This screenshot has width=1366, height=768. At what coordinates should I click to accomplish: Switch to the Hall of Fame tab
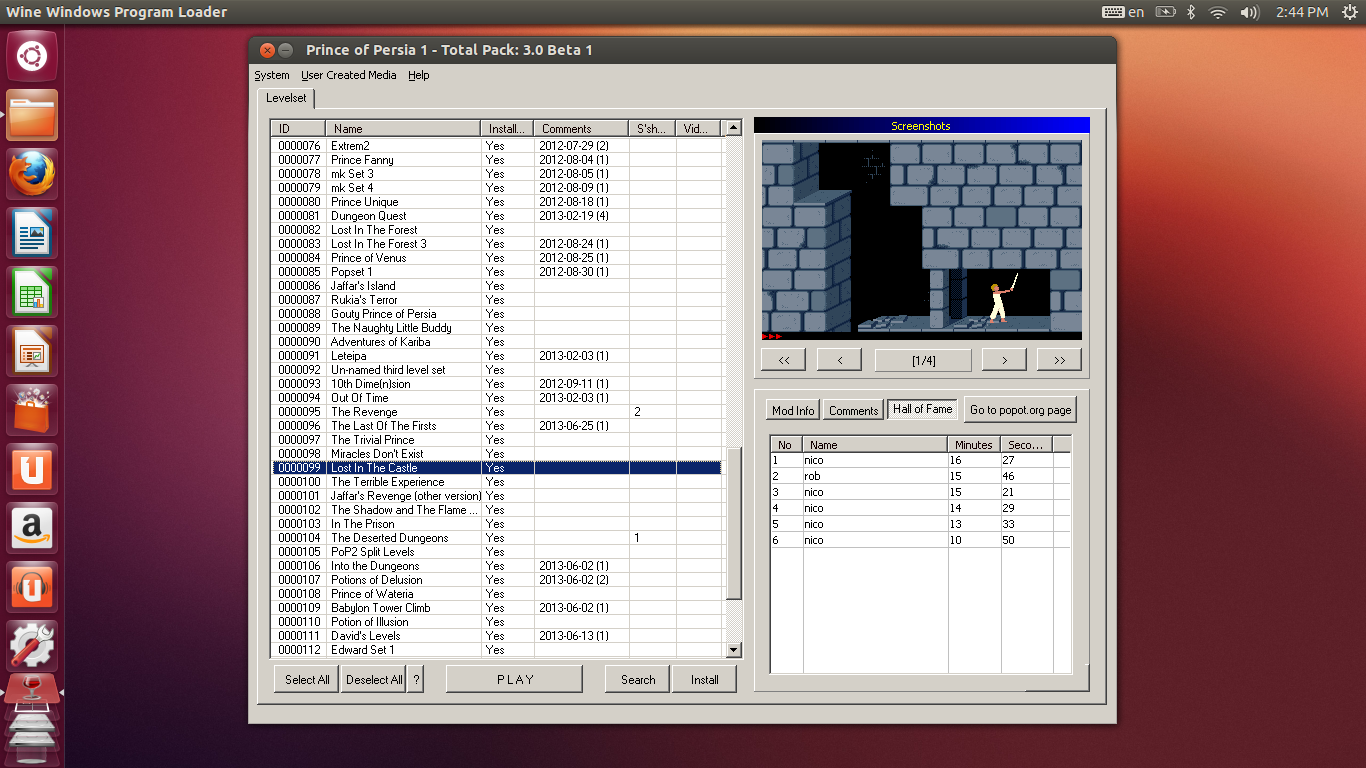pos(922,409)
